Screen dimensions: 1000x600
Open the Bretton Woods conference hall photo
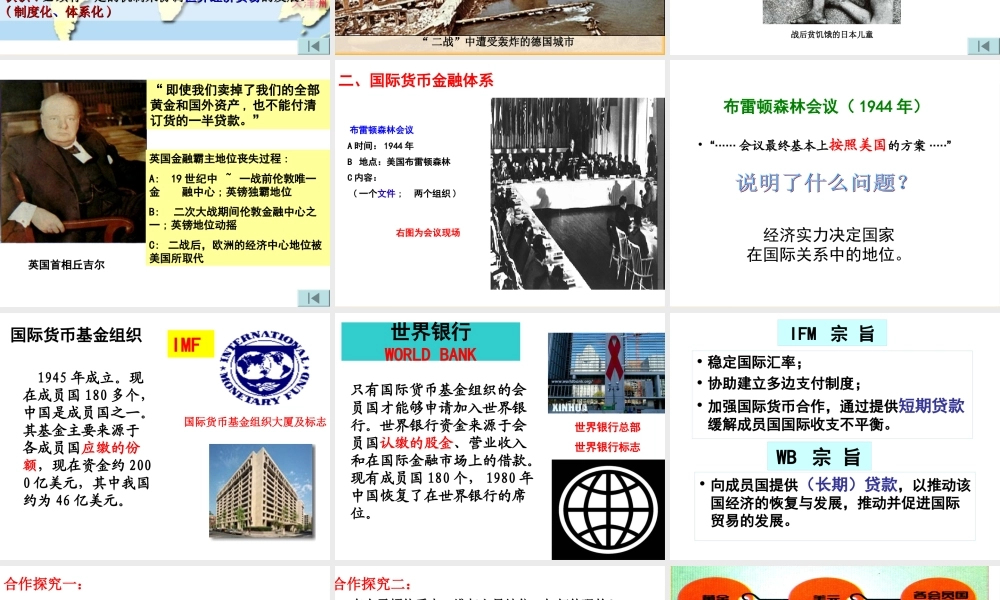pos(577,193)
